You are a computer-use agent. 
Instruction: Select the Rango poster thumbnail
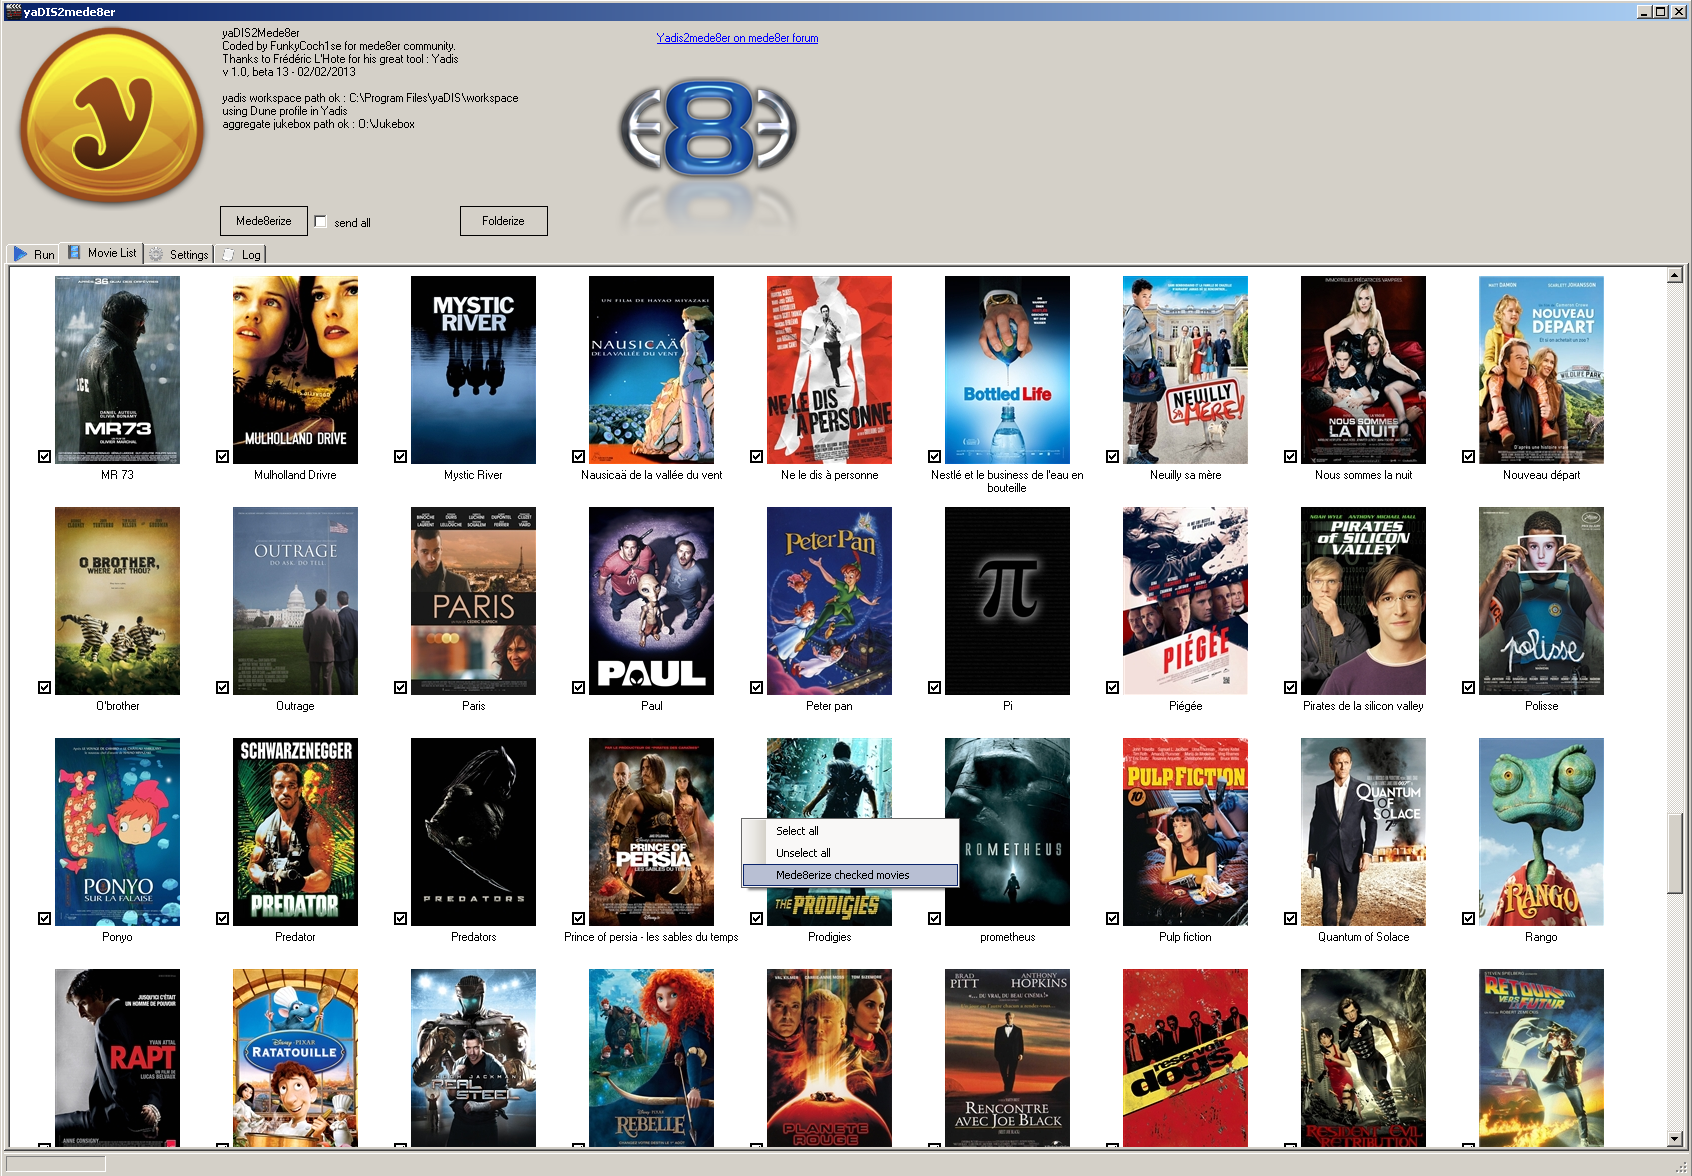point(1541,832)
